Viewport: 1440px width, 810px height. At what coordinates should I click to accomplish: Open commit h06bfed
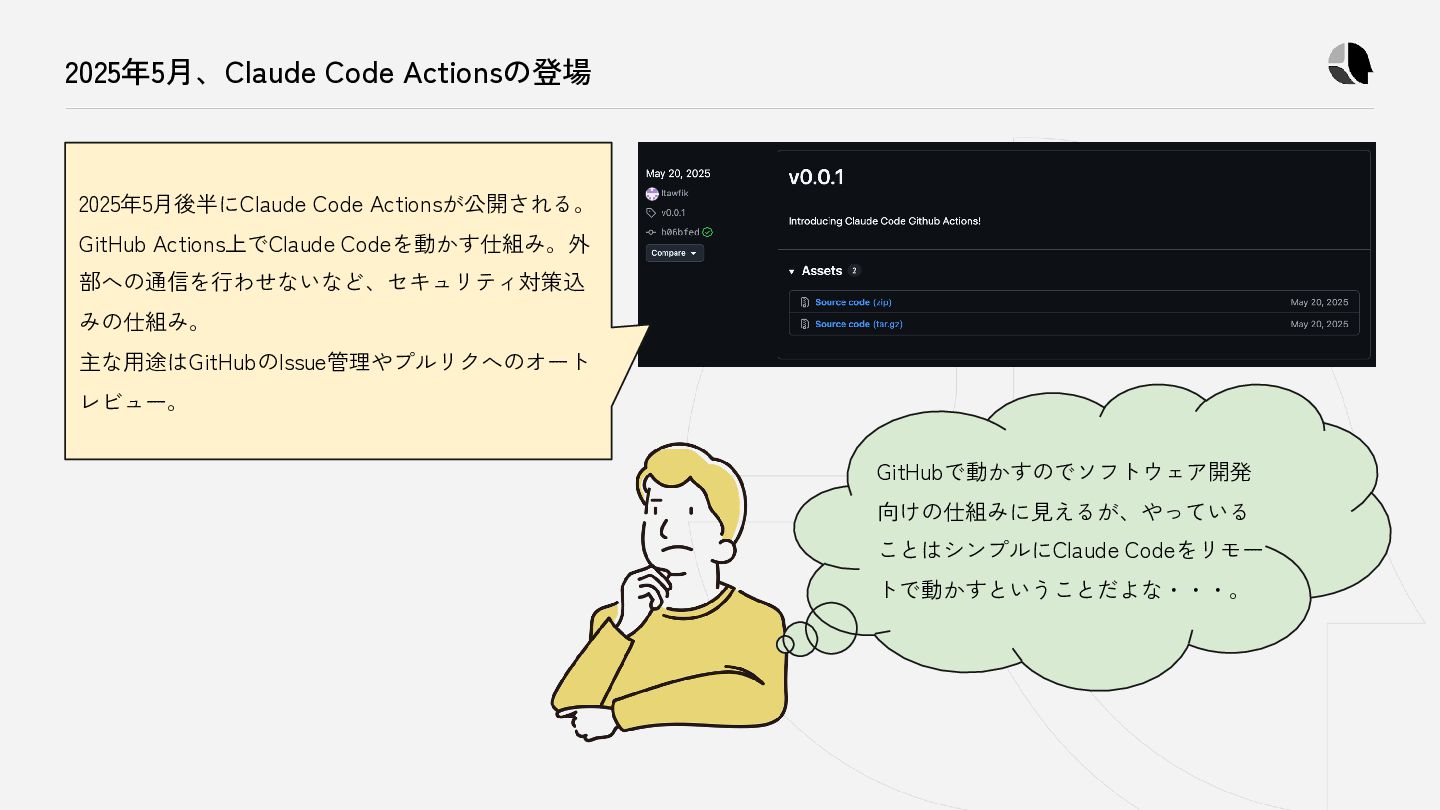[680, 232]
